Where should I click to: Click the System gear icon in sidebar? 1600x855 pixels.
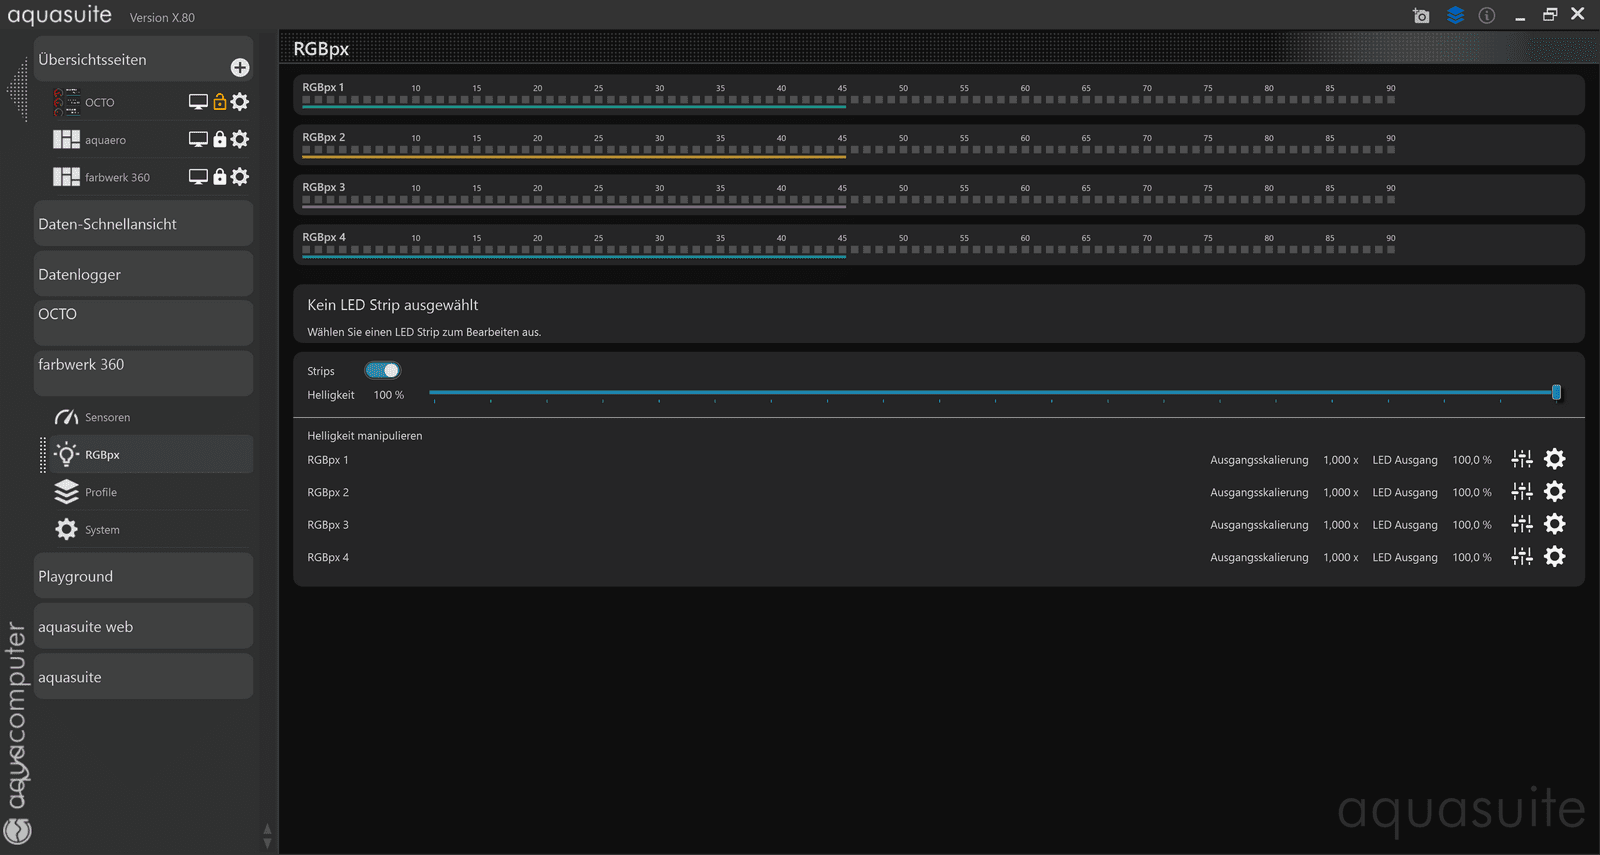pyautogui.click(x=66, y=529)
